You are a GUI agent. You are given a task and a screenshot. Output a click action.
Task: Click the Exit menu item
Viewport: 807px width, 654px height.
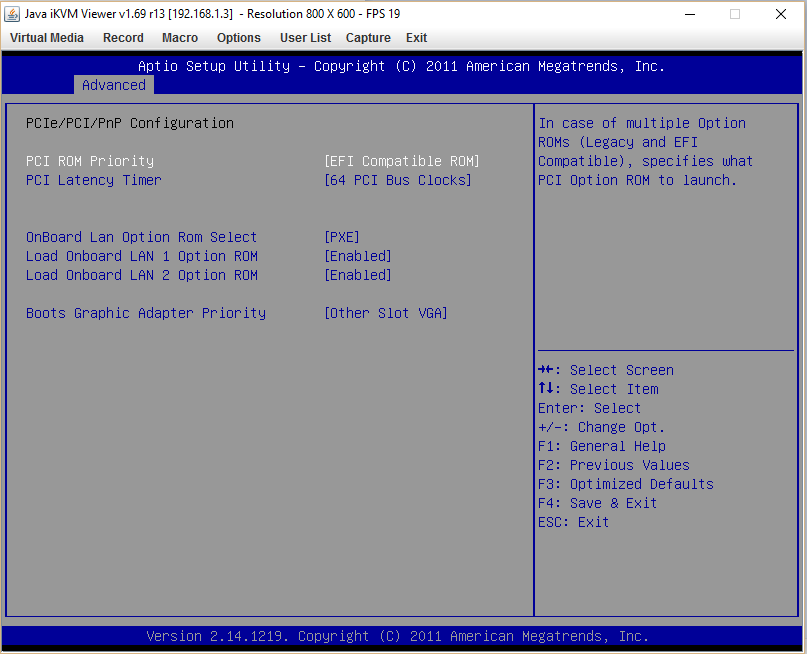pos(416,38)
